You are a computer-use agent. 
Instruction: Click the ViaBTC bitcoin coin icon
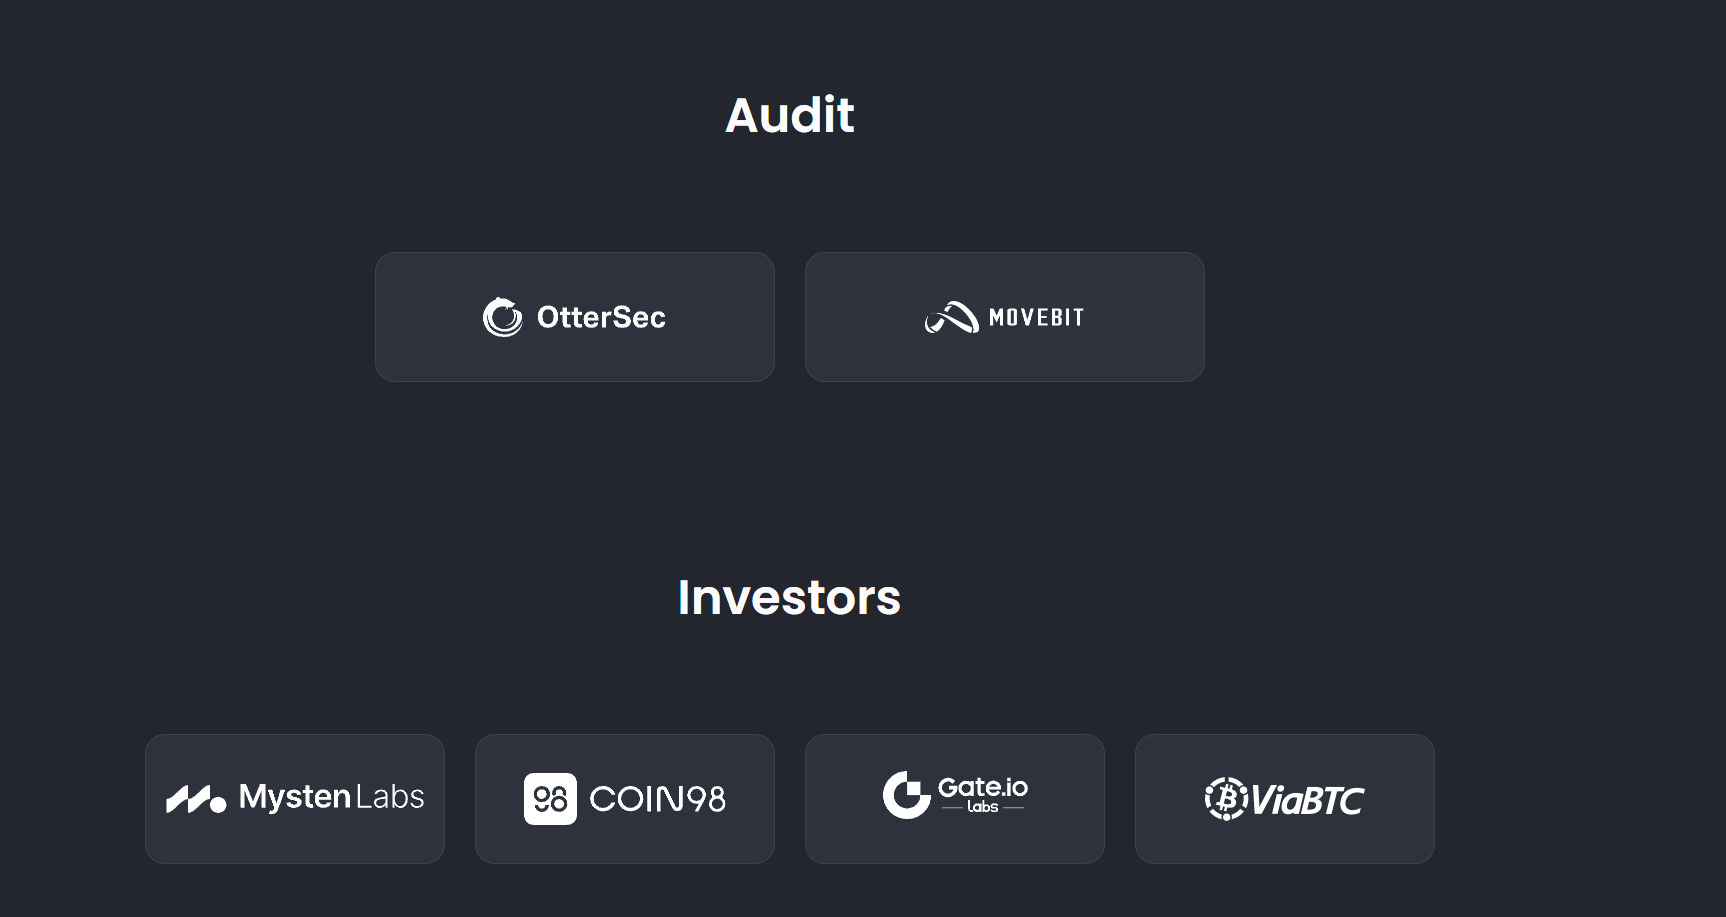pyautogui.click(x=1226, y=799)
